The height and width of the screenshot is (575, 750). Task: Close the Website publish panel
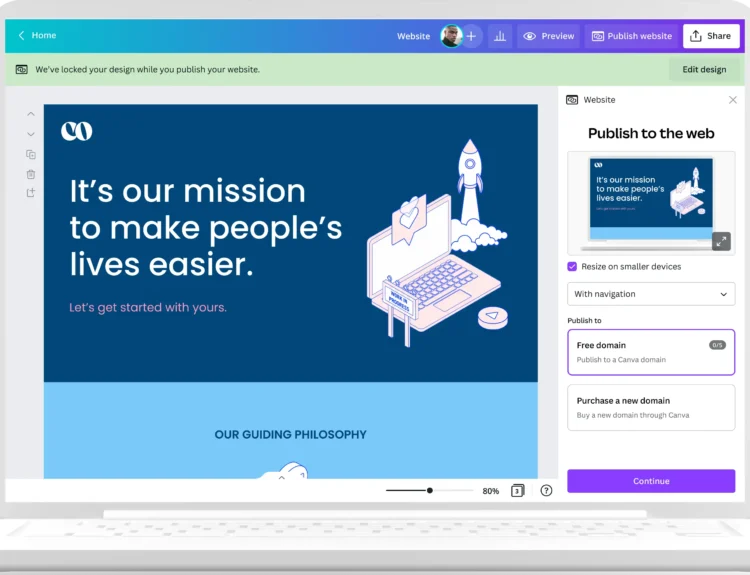pyautogui.click(x=733, y=100)
